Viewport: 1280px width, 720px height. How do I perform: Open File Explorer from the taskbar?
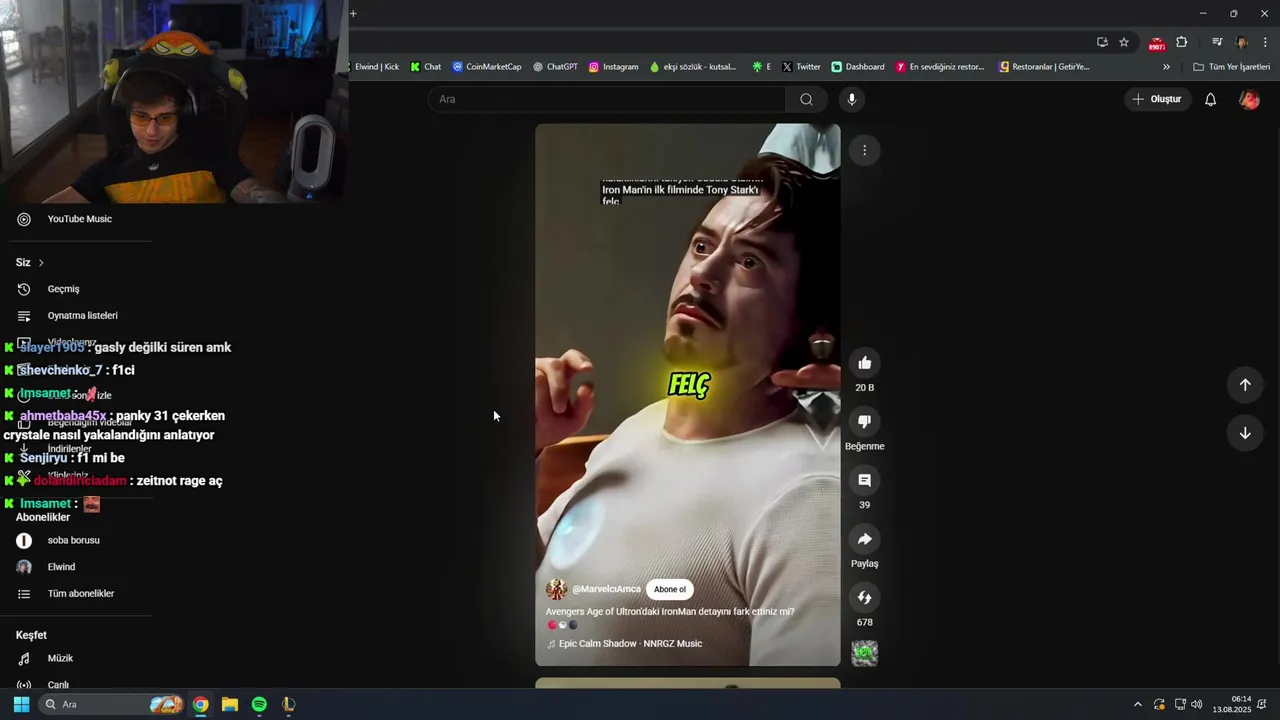pyautogui.click(x=230, y=704)
